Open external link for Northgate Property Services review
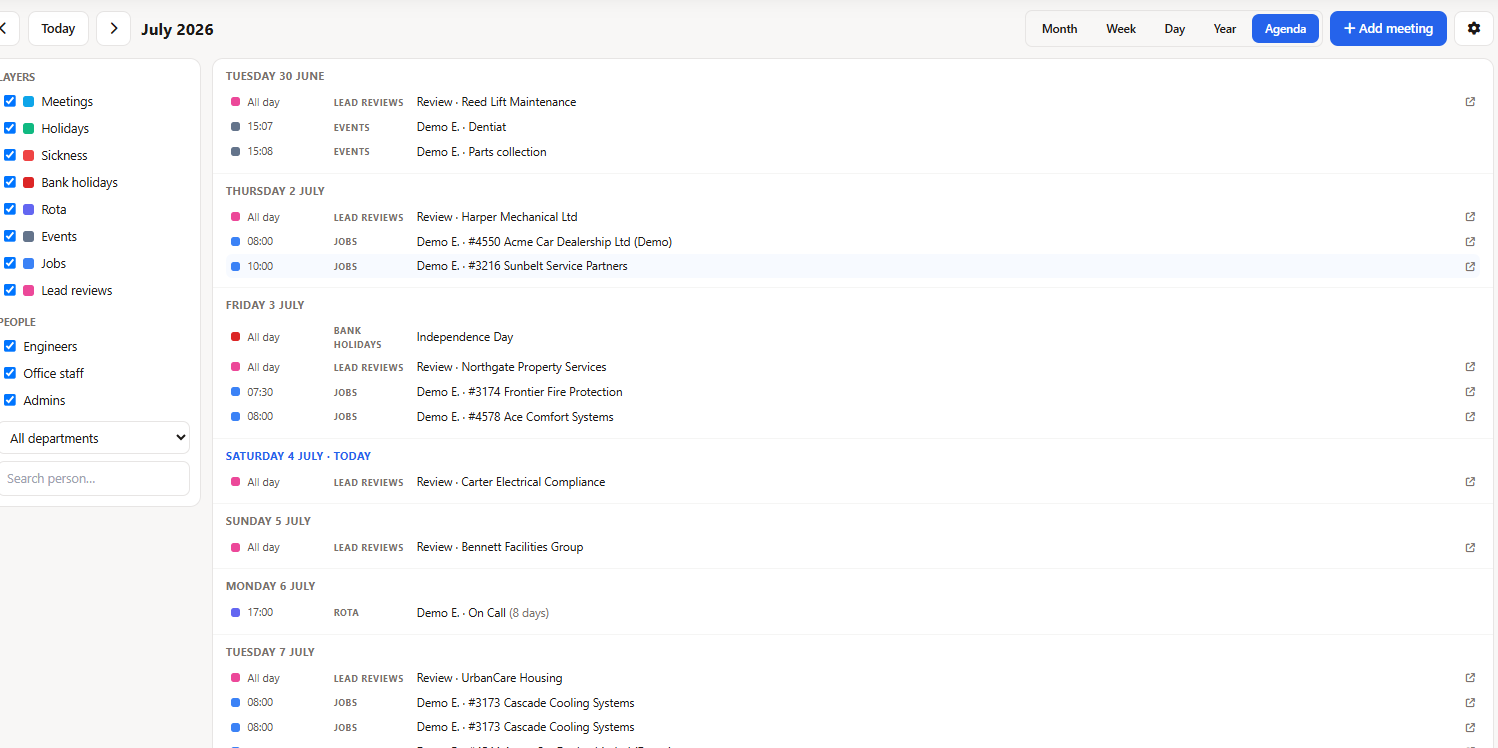This screenshot has width=1498, height=748. pos(1470,367)
